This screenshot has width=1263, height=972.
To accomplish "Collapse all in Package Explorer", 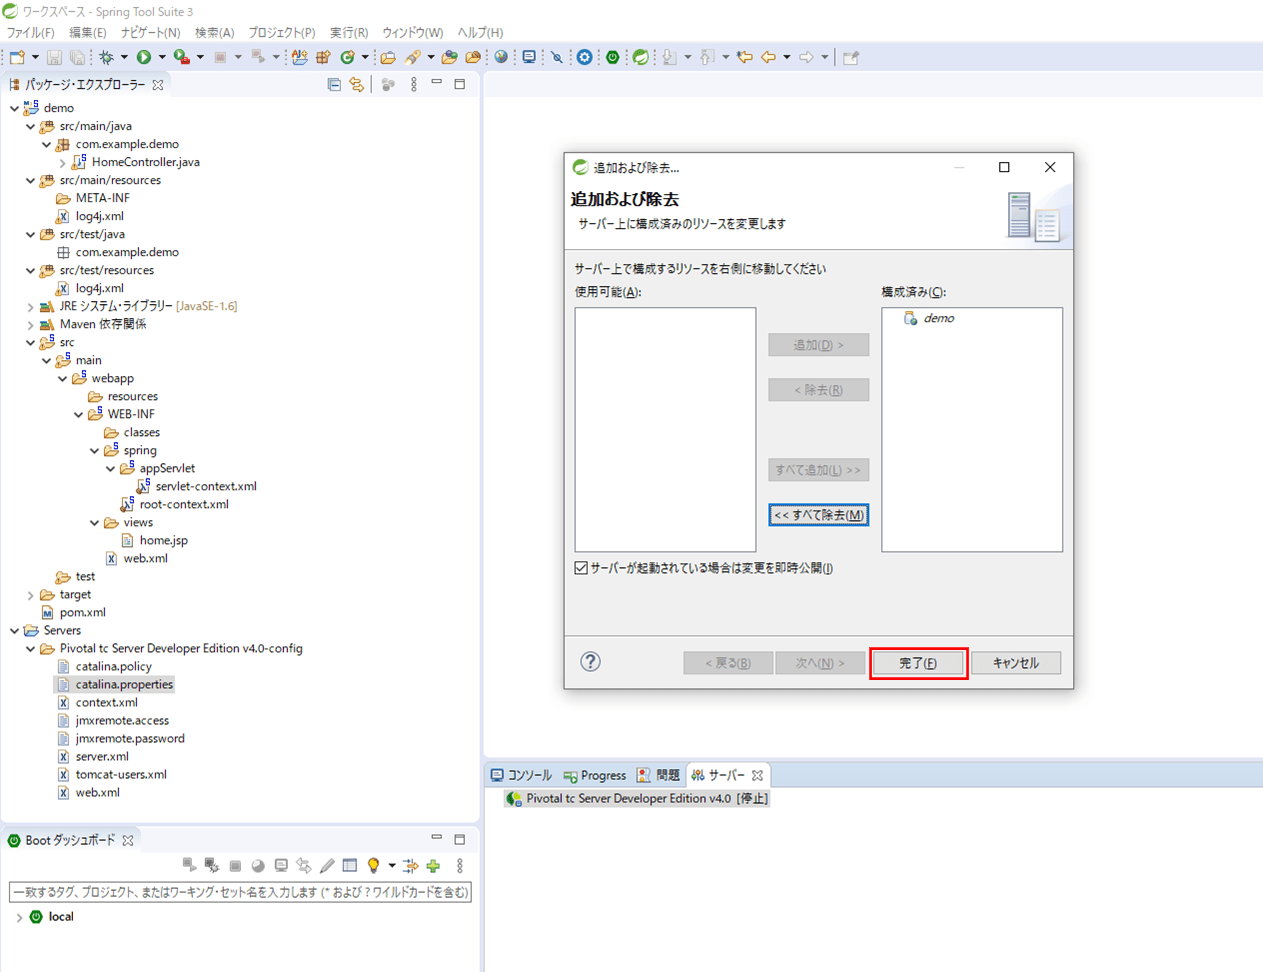I will pos(334,85).
